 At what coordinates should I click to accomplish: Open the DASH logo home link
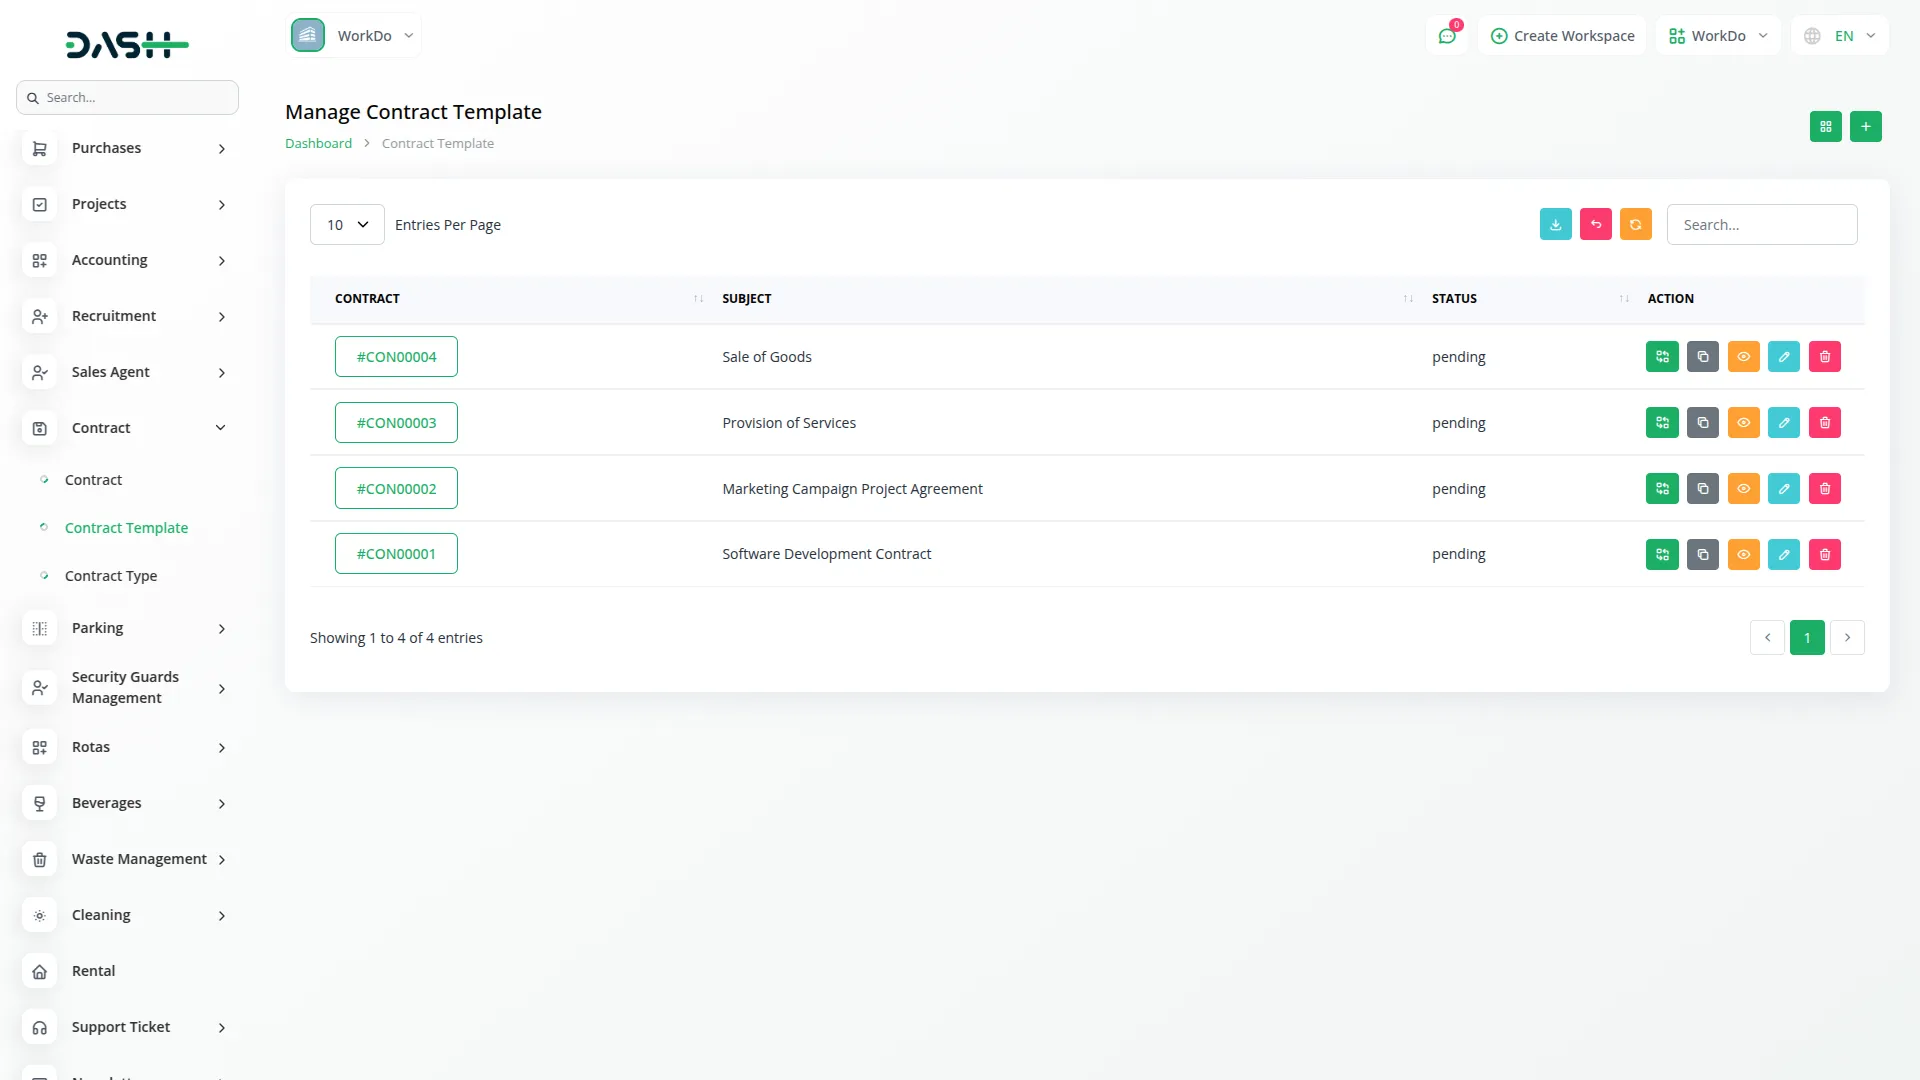click(127, 44)
